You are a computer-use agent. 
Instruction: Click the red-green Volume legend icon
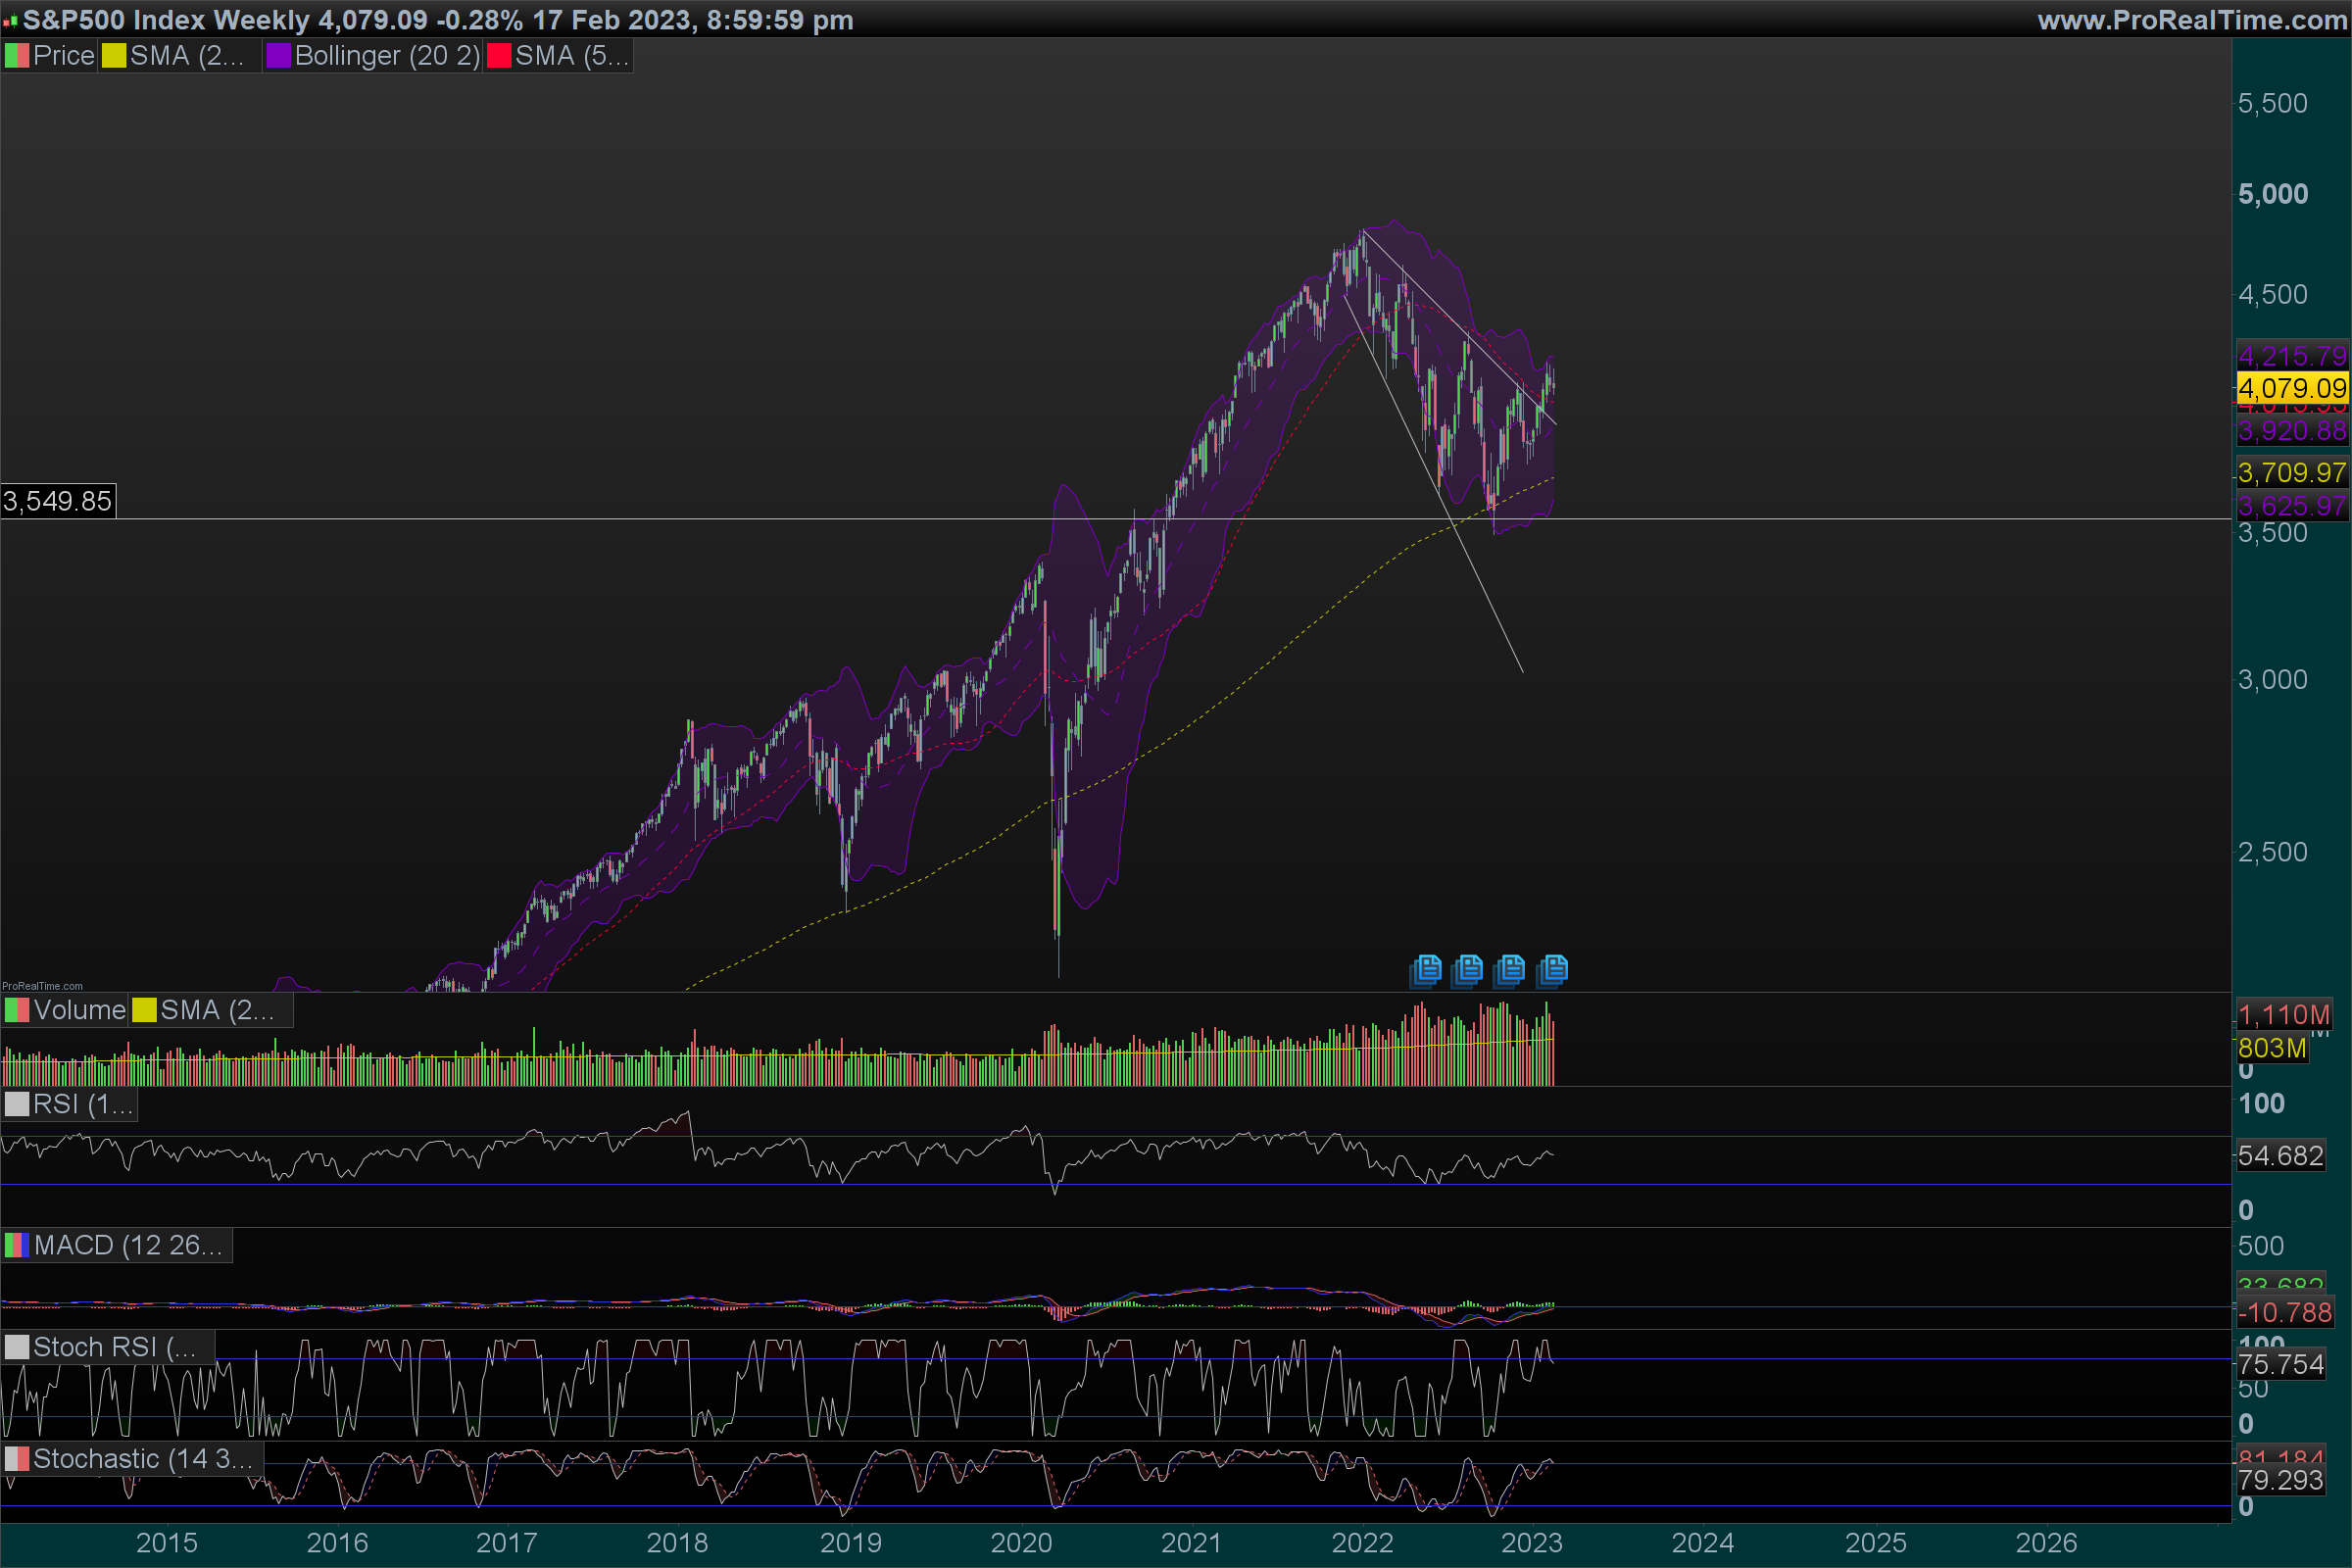point(17,1010)
